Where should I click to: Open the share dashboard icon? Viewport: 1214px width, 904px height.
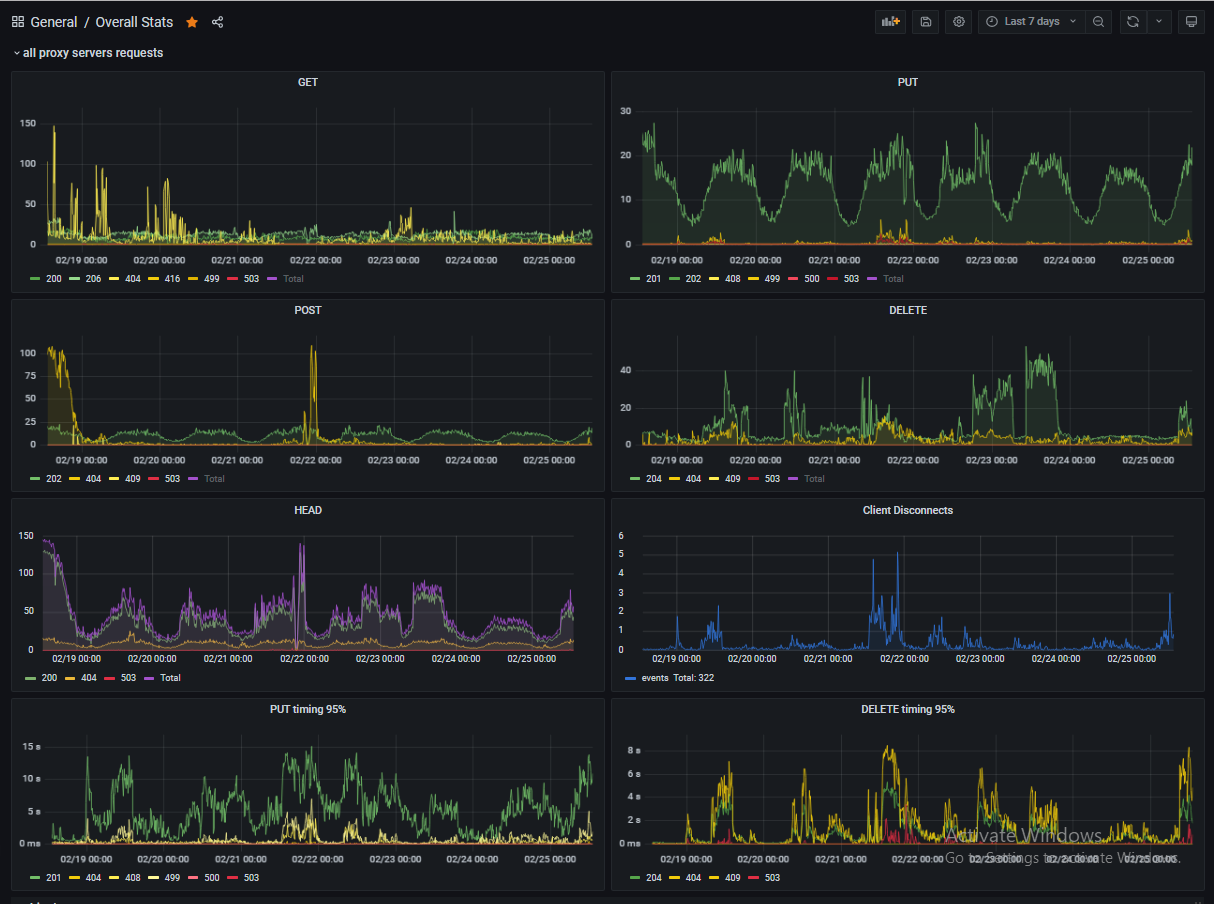click(218, 22)
